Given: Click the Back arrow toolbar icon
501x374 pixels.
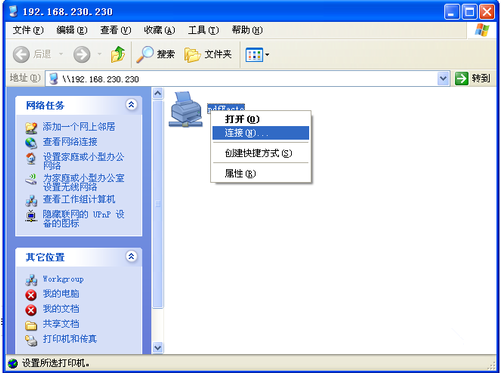Looking at the screenshot, I should [x=21, y=54].
